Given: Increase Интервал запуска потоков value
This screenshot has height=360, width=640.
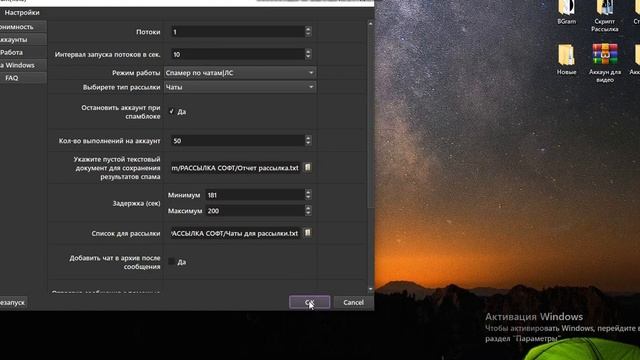Looking at the screenshot, I should [x=308, y=51].
